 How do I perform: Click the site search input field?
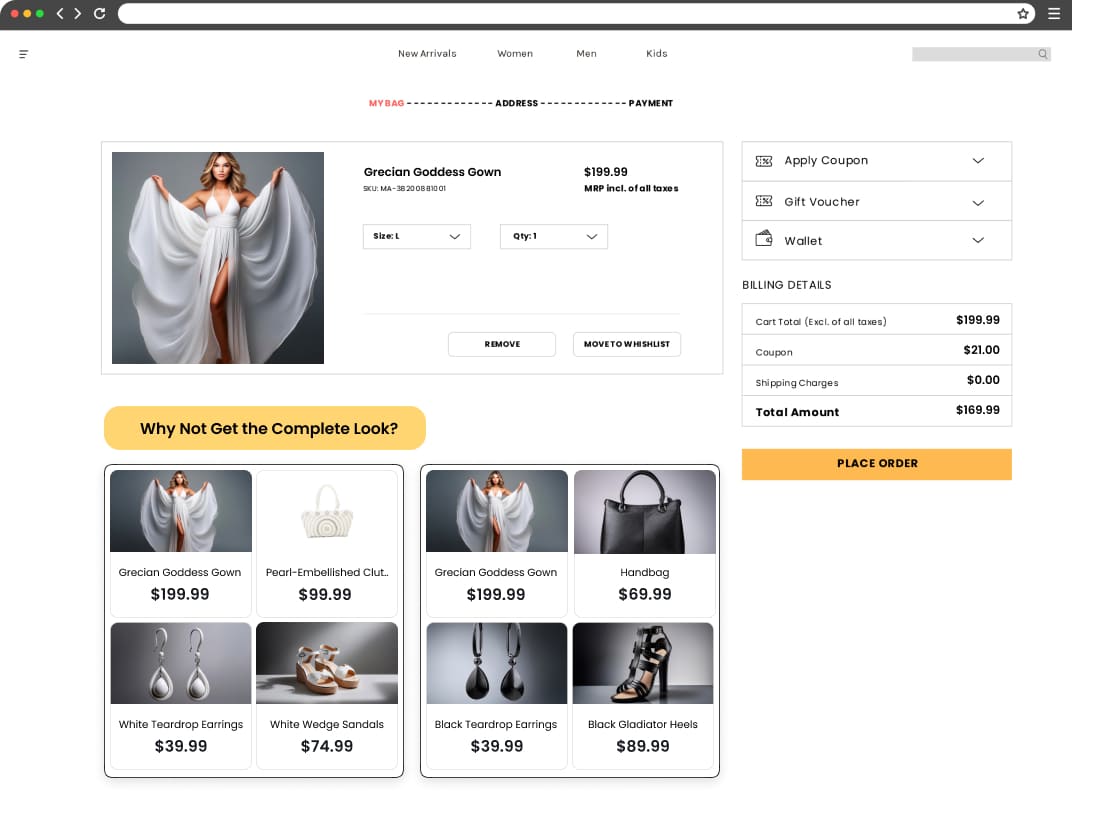(973, 54)
